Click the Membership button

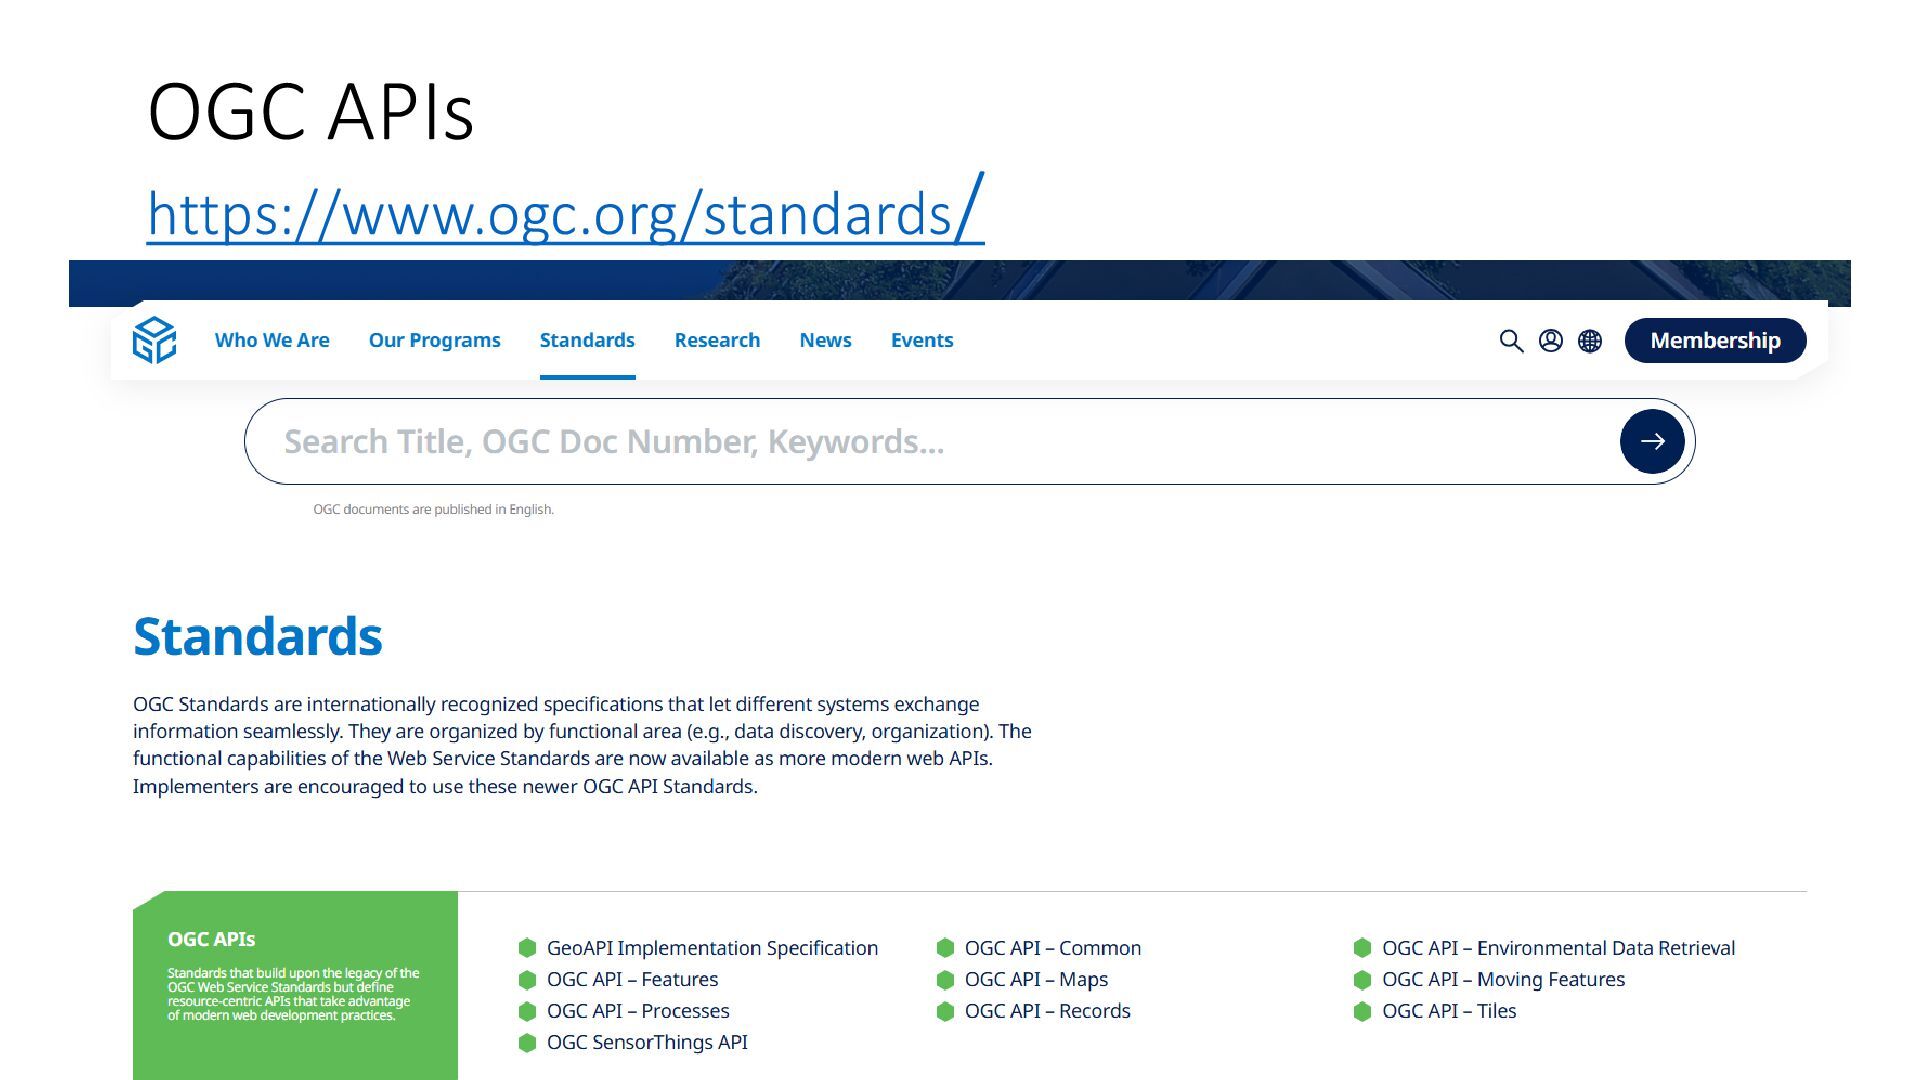coord(1715,340)
